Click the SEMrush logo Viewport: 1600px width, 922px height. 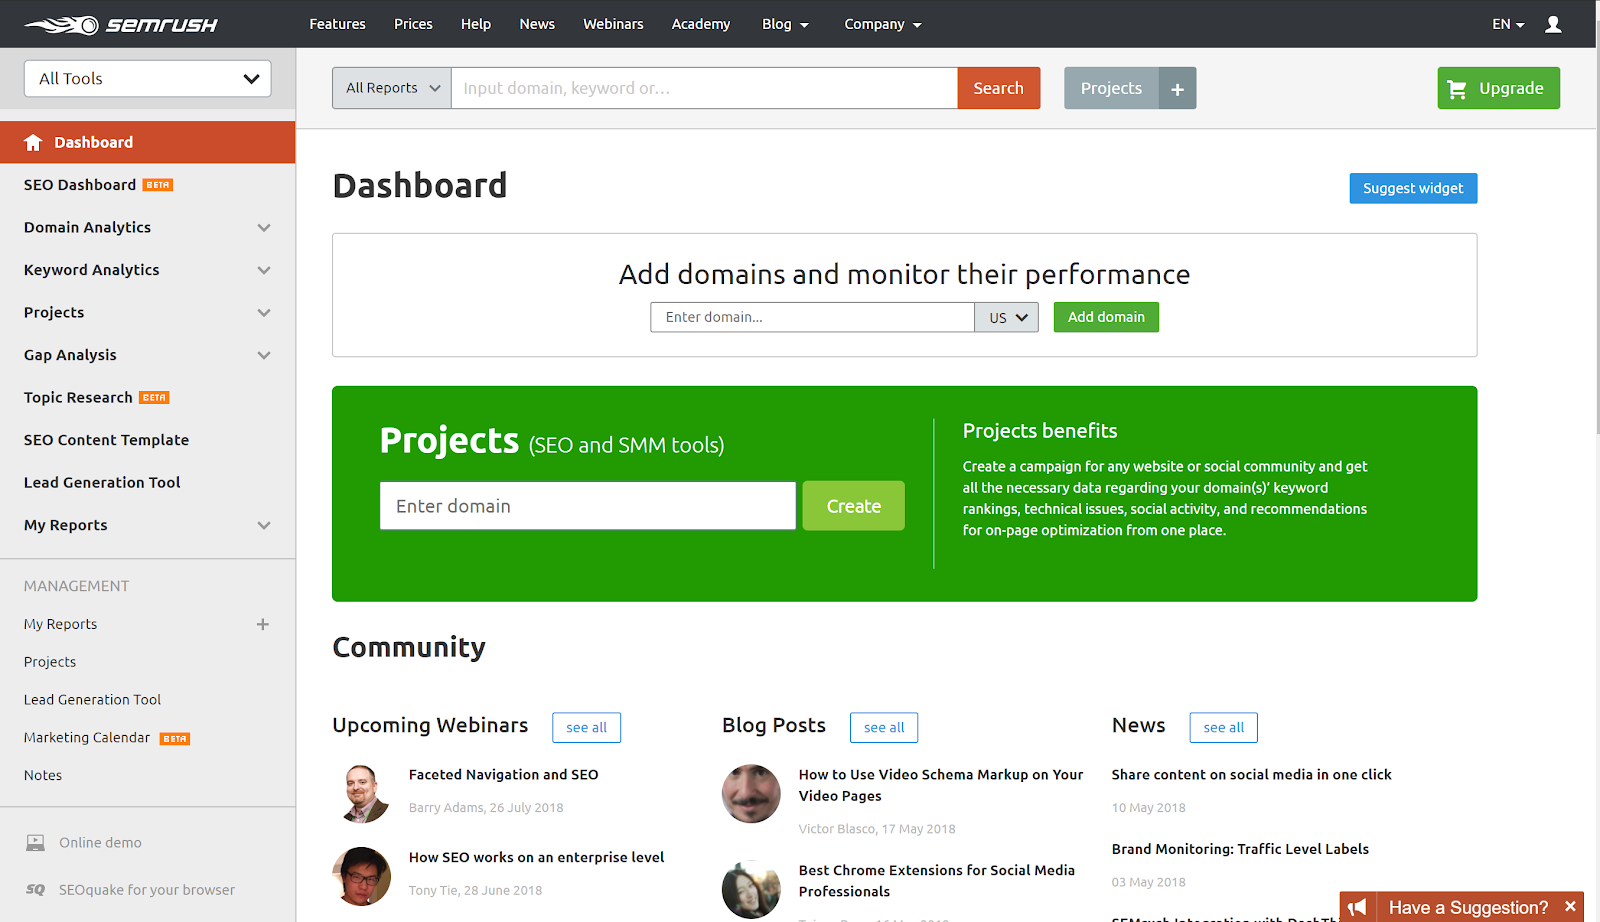[121, 24]
